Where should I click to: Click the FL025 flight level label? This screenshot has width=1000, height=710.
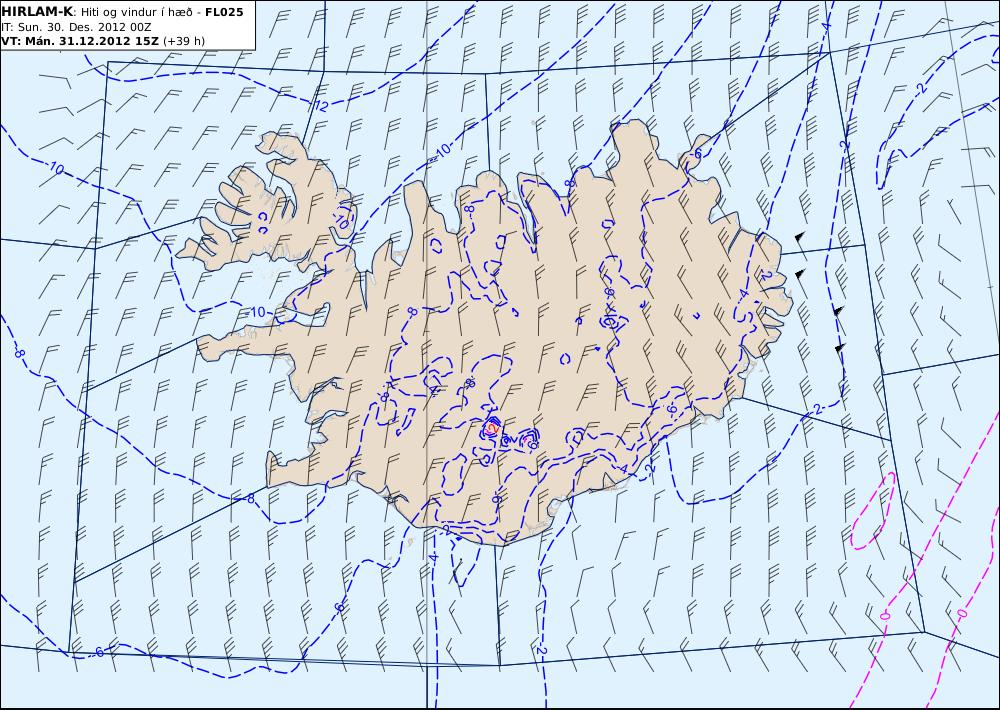tap(224, 12)
